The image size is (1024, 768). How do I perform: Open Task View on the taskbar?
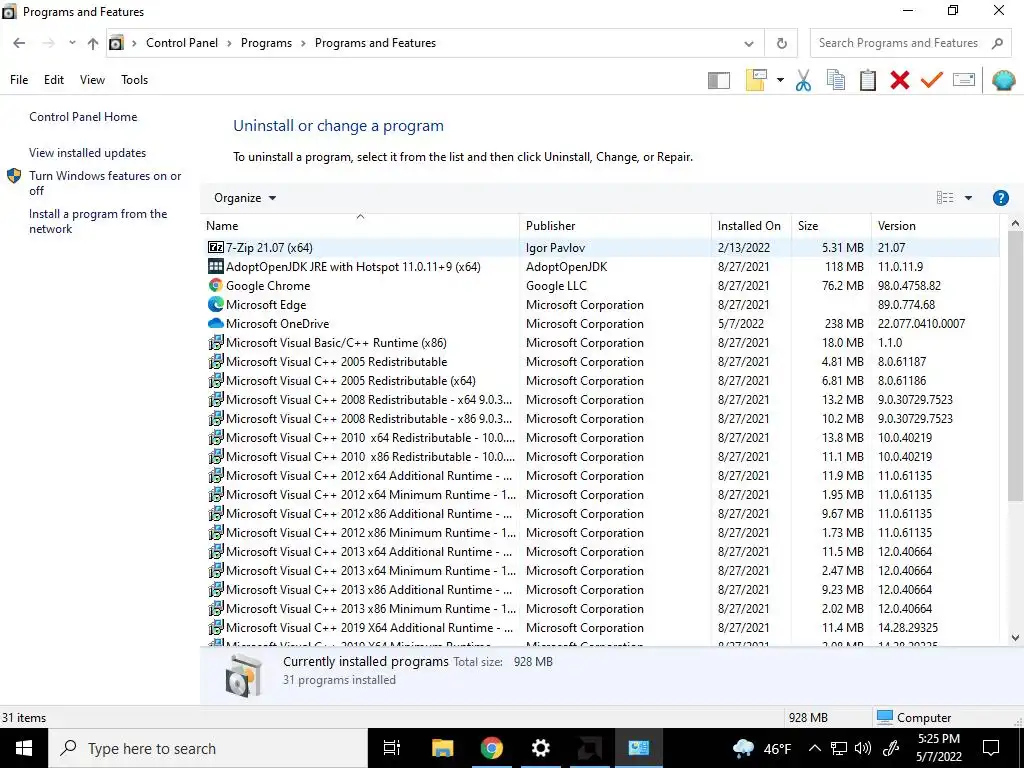[x=391, y=748]
